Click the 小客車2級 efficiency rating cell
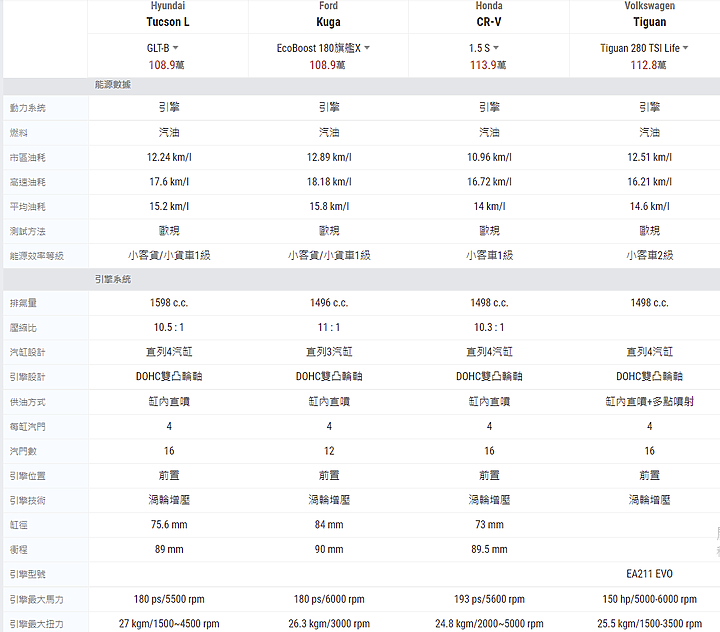 (x=650, y=255)
